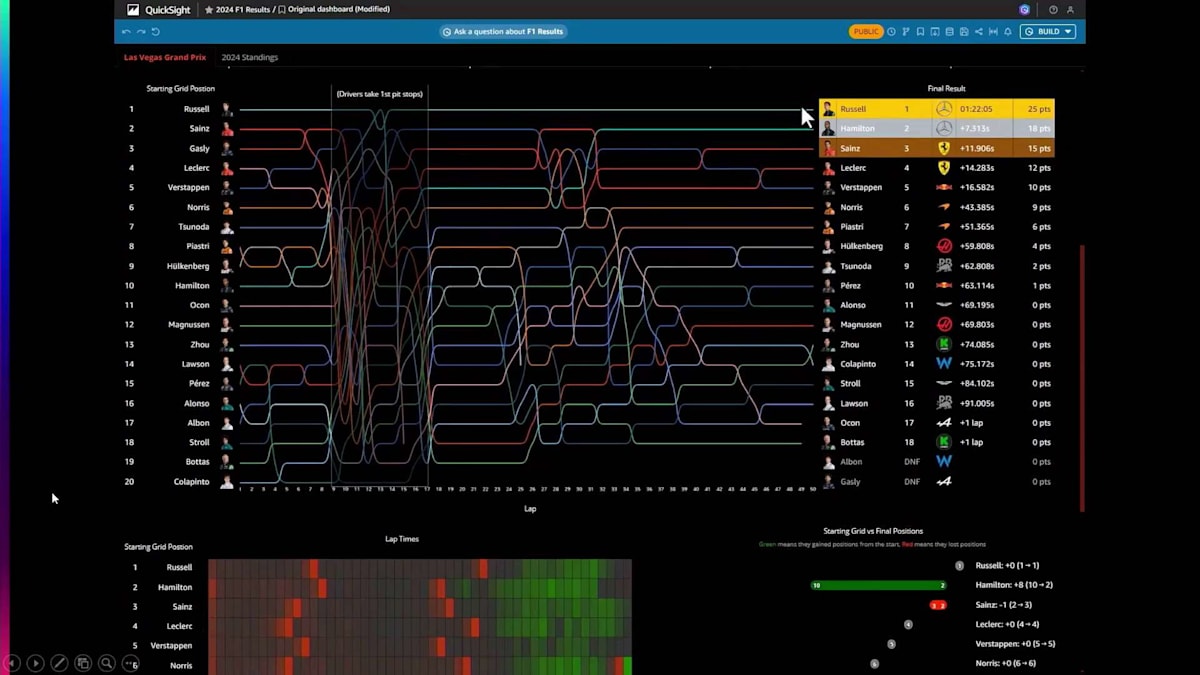1200x675 pixels.
Task: Open the version history clock icon
Action: [x=891, y=32]
